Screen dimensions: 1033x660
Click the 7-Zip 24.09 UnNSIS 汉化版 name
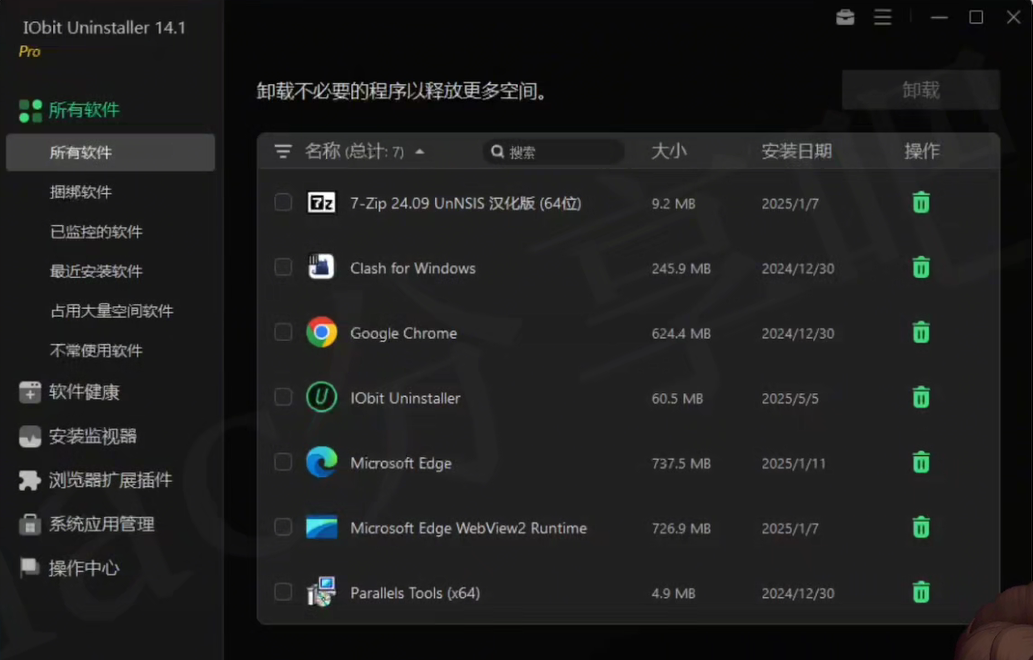466,203
